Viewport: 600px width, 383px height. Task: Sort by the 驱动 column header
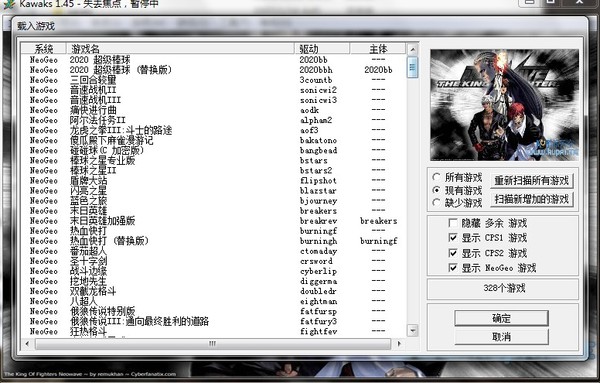point(322,49)
